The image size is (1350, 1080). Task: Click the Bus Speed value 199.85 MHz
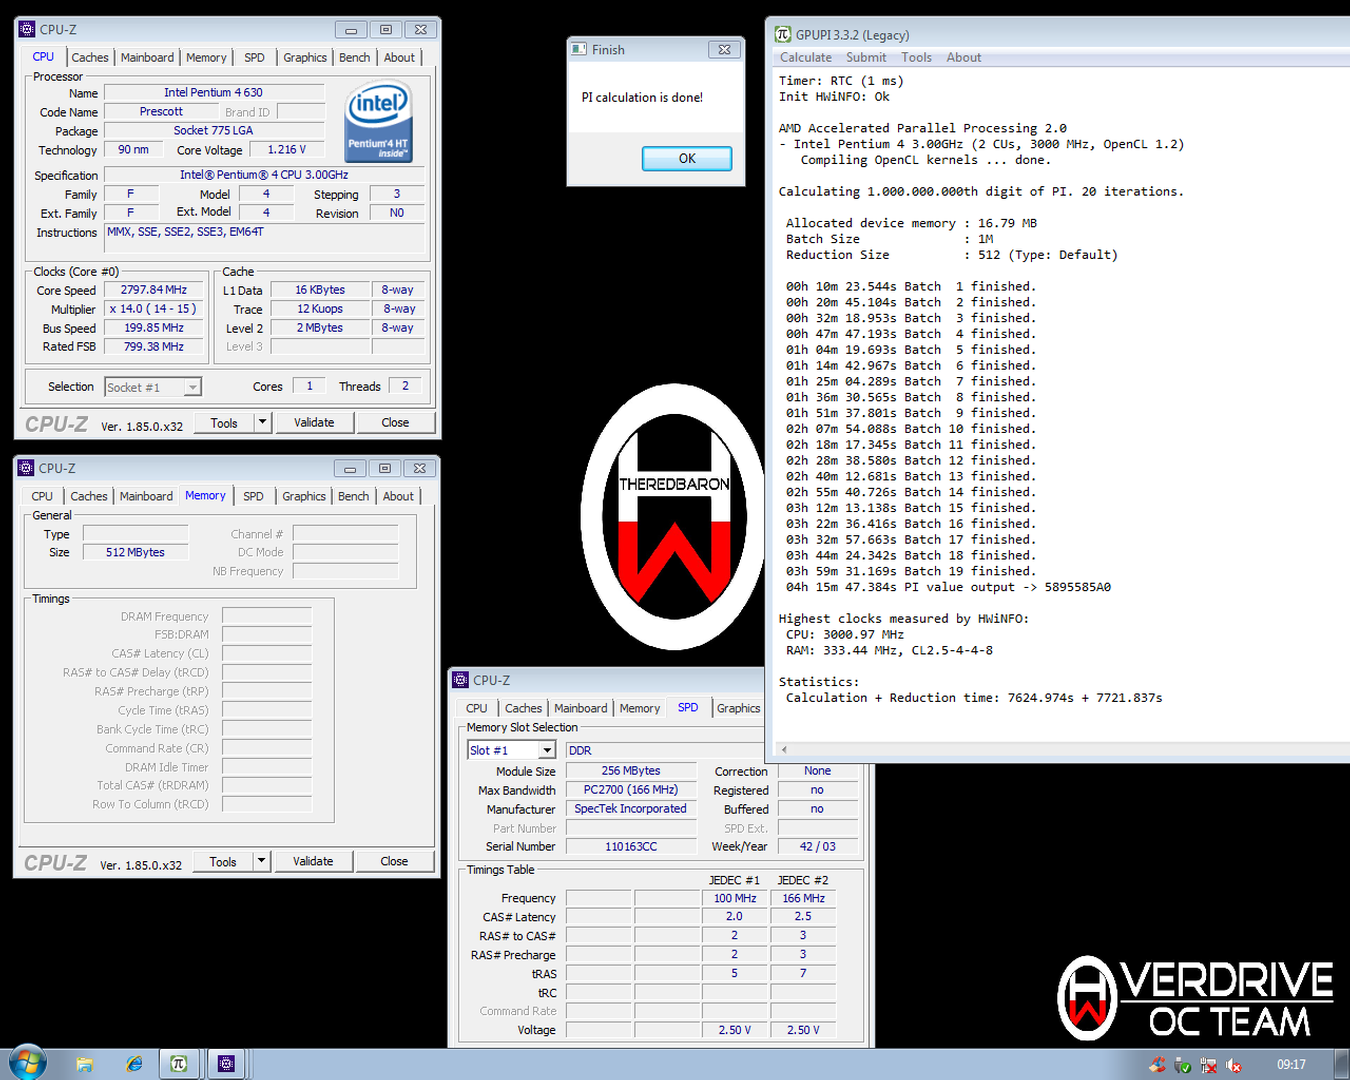pyautogui.click(x=154, y=328)
